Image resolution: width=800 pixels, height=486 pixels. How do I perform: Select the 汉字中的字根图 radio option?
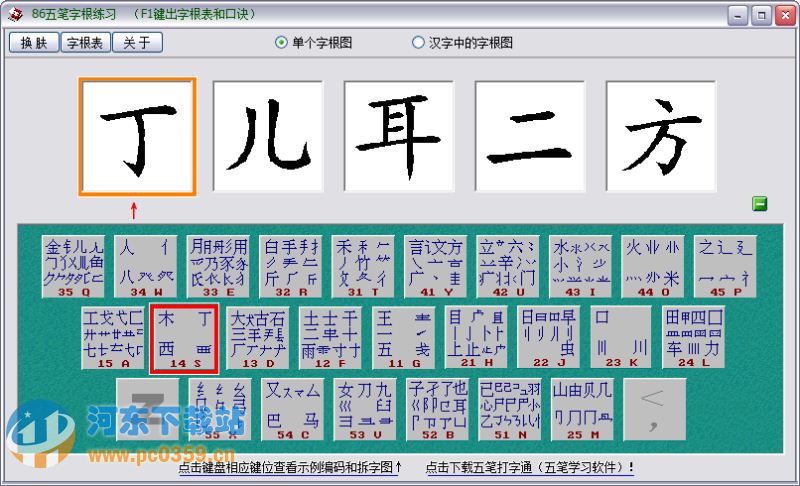coord(462,42)
